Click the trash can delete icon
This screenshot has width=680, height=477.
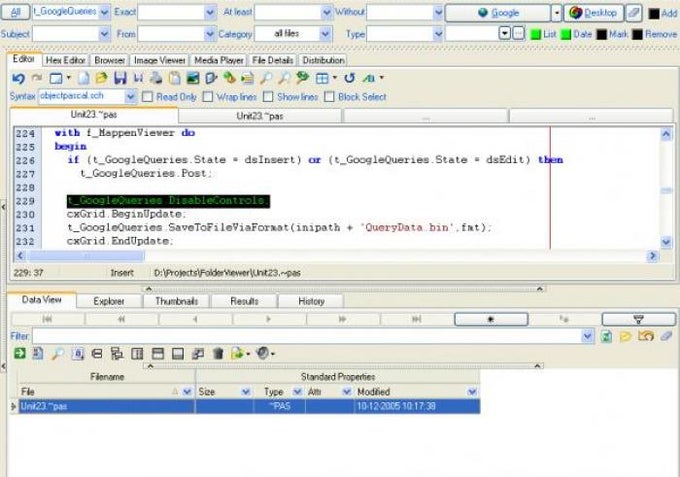coord(218,353)
